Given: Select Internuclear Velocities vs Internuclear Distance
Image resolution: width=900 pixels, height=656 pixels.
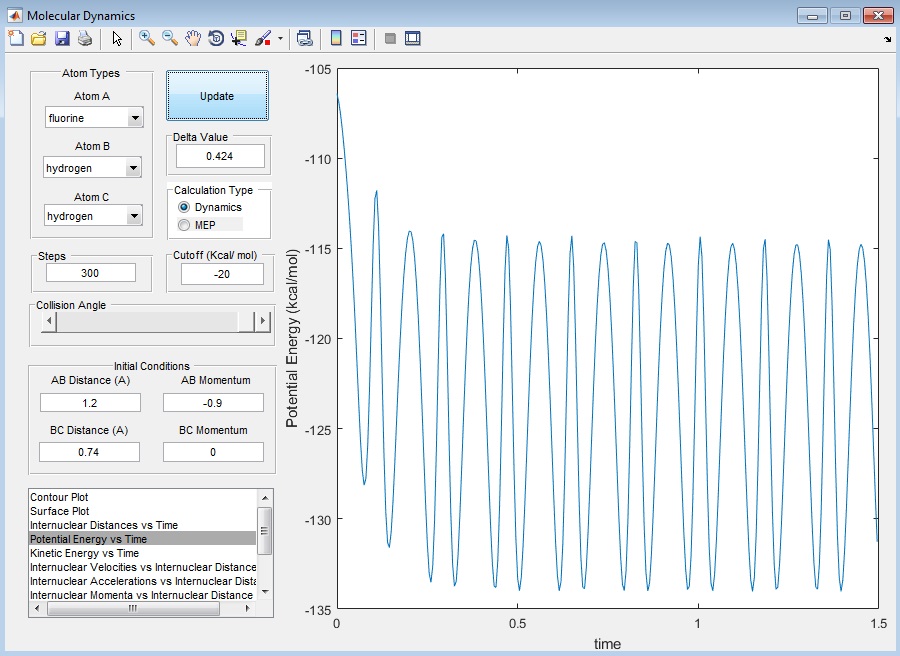Looking at the screenshot, I should click(142, 567).
